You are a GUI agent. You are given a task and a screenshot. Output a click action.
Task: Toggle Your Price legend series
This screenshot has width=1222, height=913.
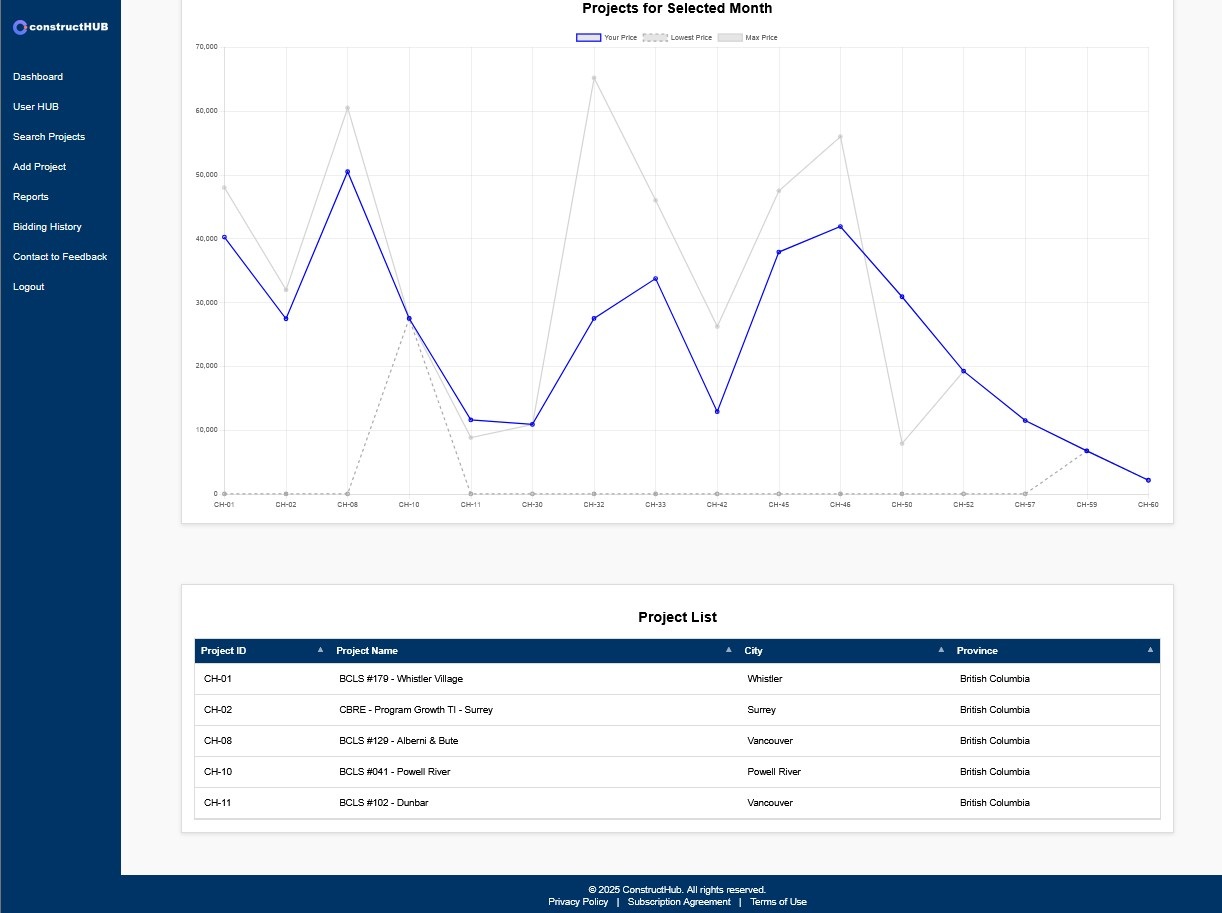[x=606, y=38]
